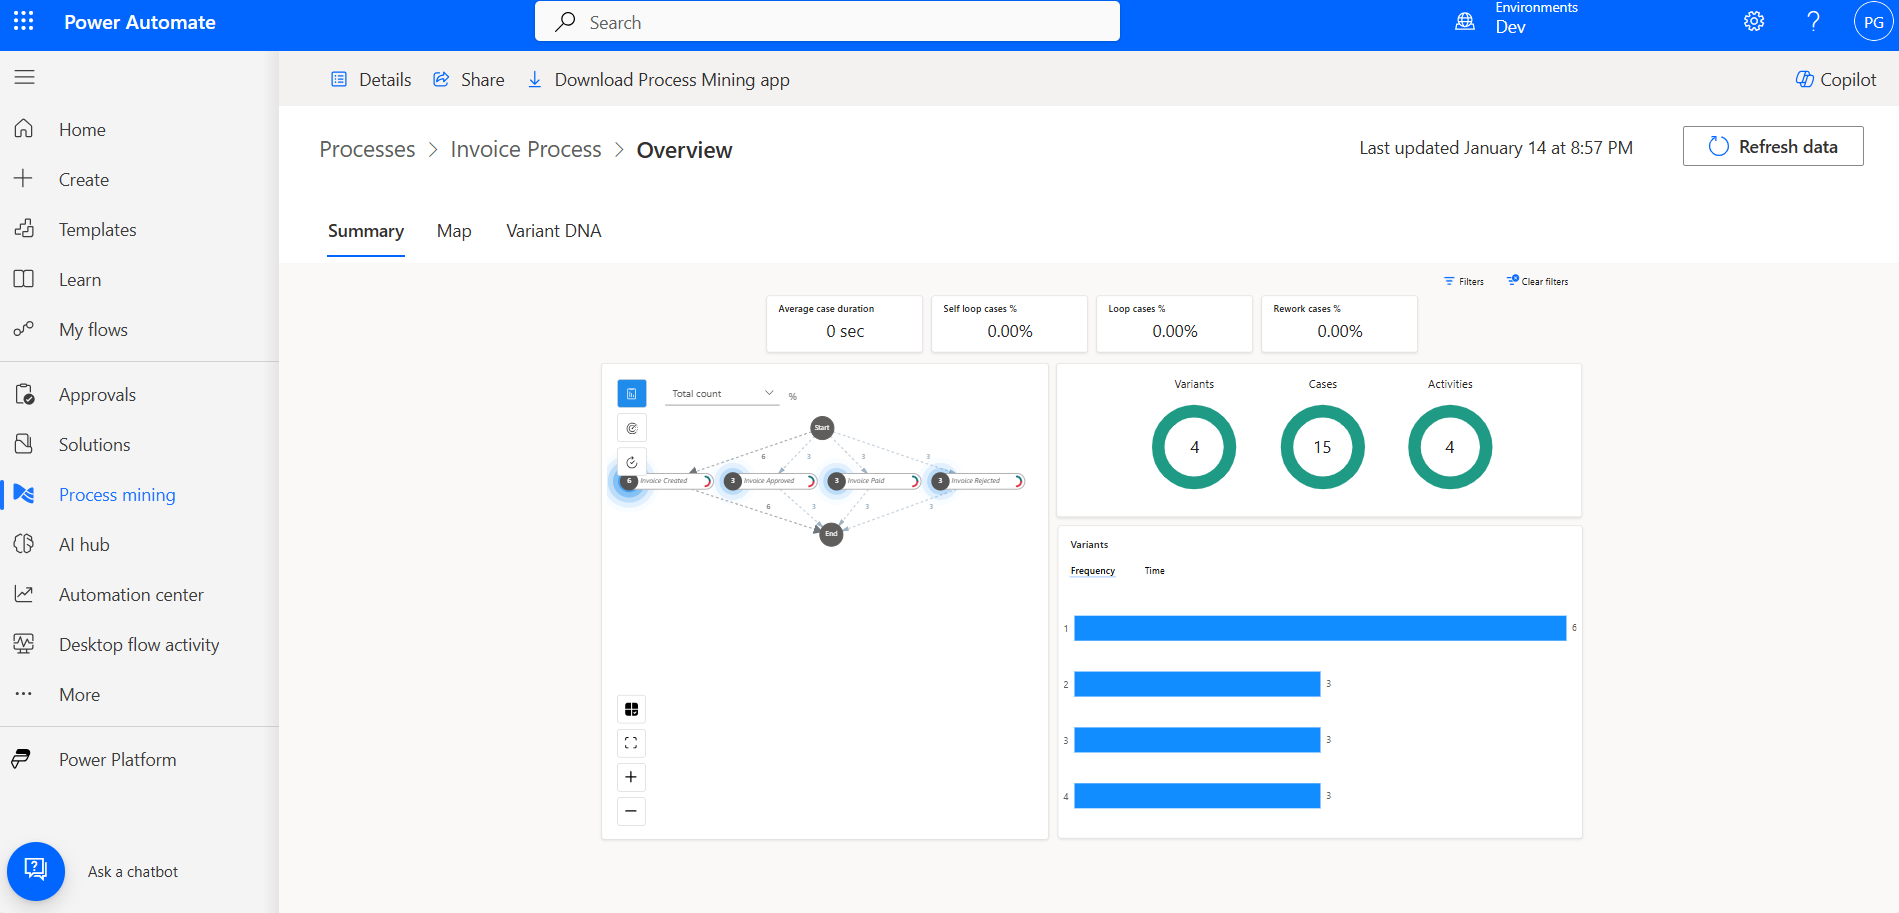Click the fit-to-screen icon on process map

click(x=631, y=743)
